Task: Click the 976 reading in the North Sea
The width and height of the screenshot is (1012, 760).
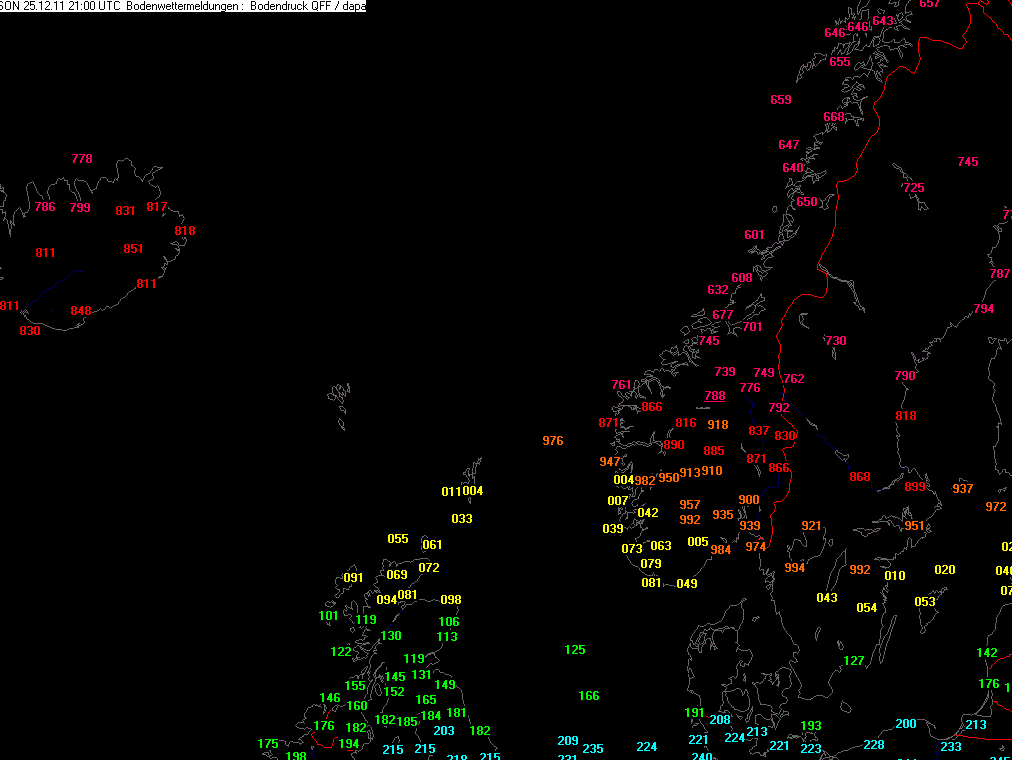Action: pos(552,441)
